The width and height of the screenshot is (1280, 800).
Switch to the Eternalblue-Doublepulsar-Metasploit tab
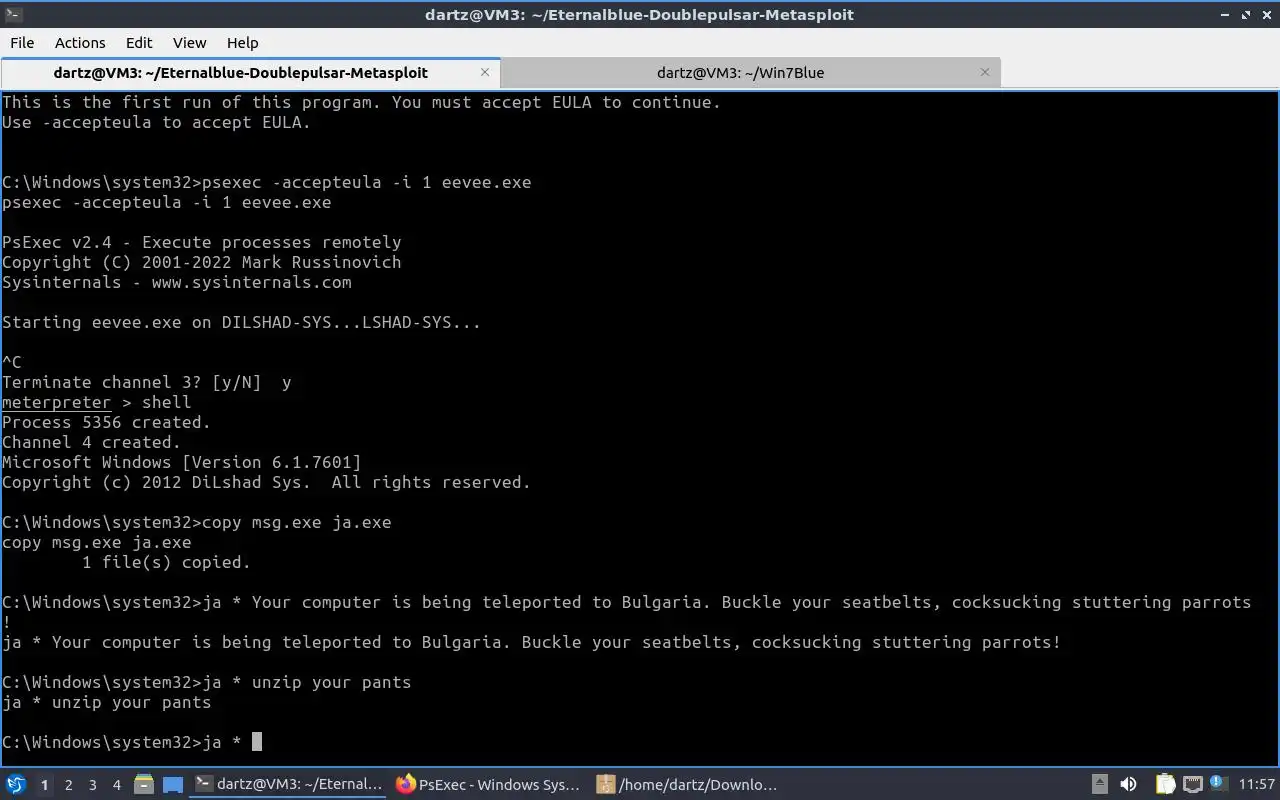[240, 72]
